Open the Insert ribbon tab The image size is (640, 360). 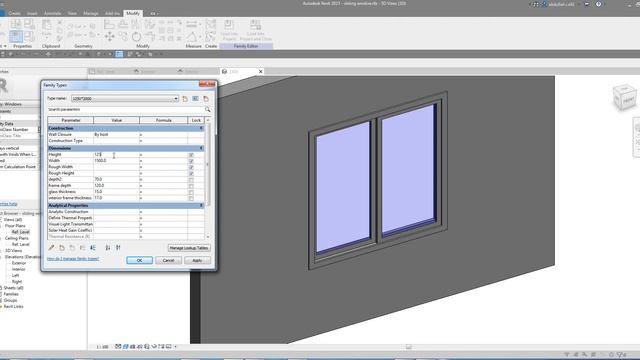(32, 13)
